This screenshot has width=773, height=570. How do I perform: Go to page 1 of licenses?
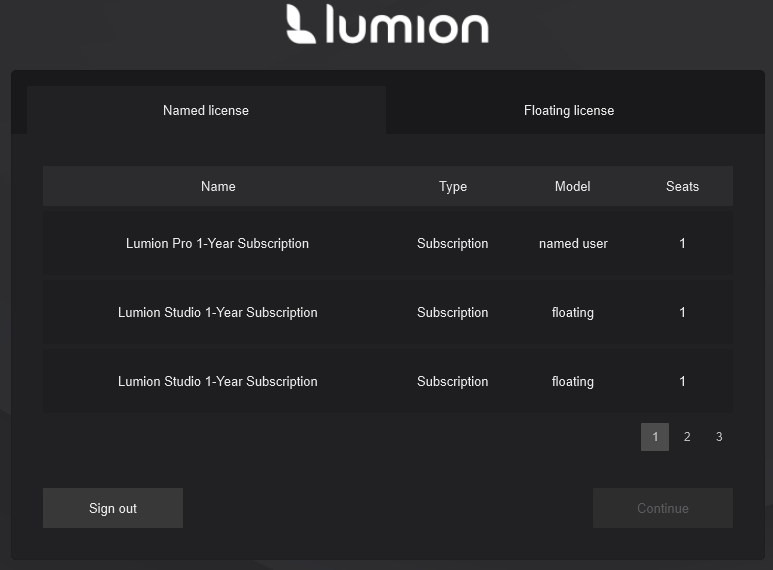point(655,437)
